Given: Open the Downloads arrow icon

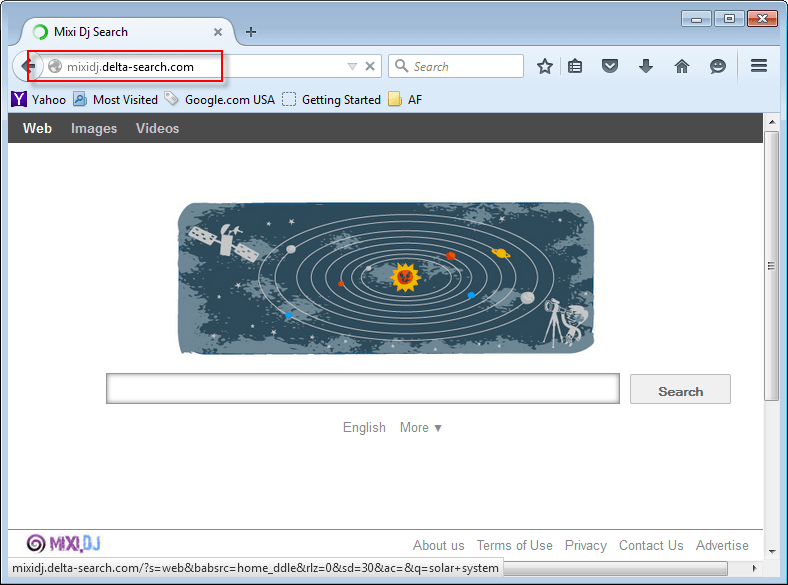Looking at the screenshot, I should [646, 66].
